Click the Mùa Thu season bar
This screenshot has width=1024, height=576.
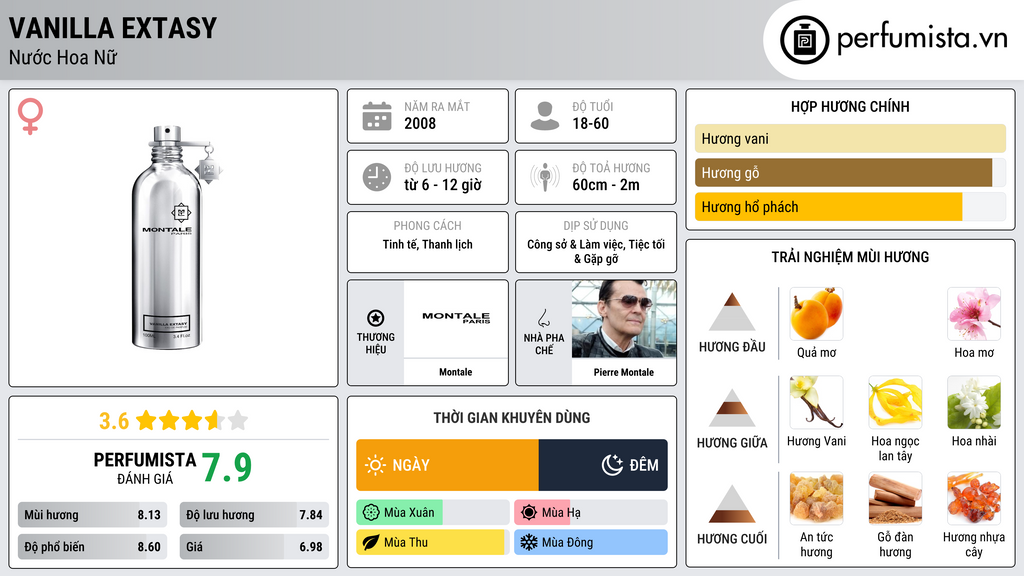coord(433,542)
